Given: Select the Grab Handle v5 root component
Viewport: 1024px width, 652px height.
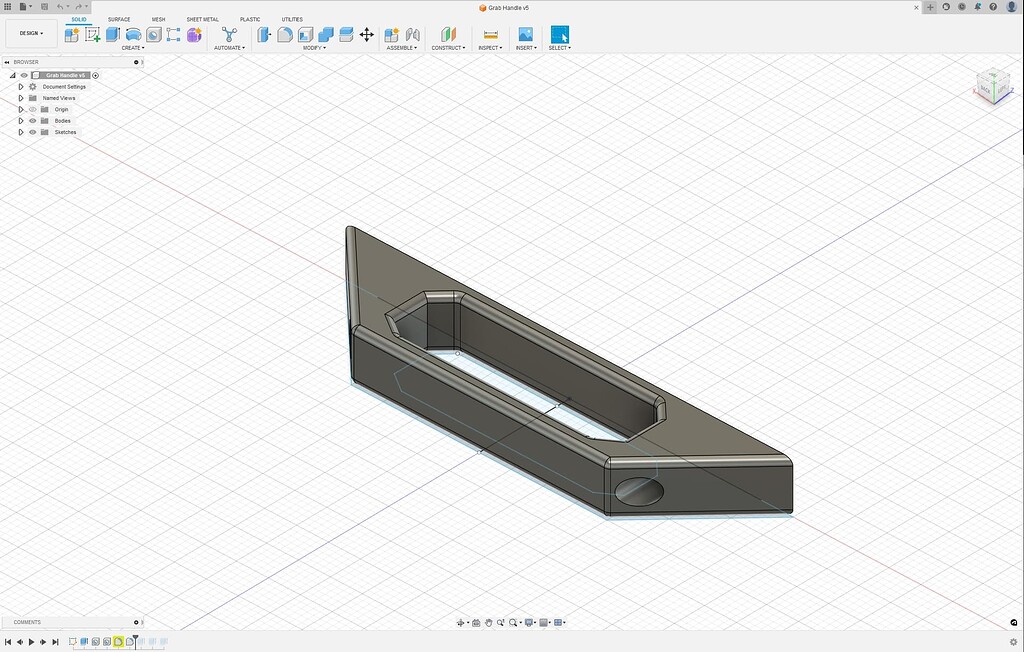Looking at the screenshot, I should click(65, 75).
